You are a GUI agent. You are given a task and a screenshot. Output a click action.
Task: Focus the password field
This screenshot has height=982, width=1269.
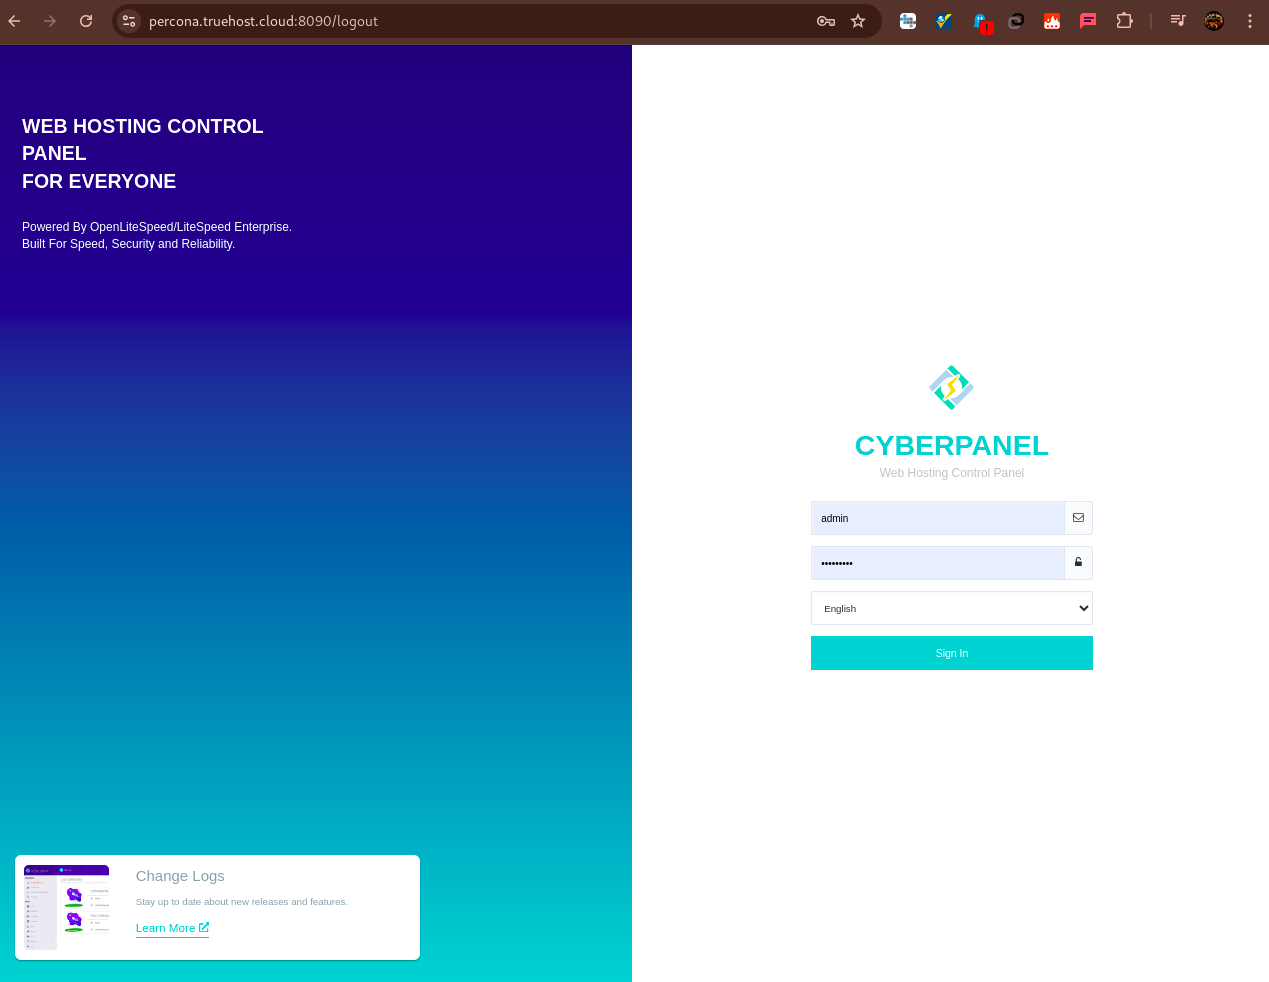point(938,563)
